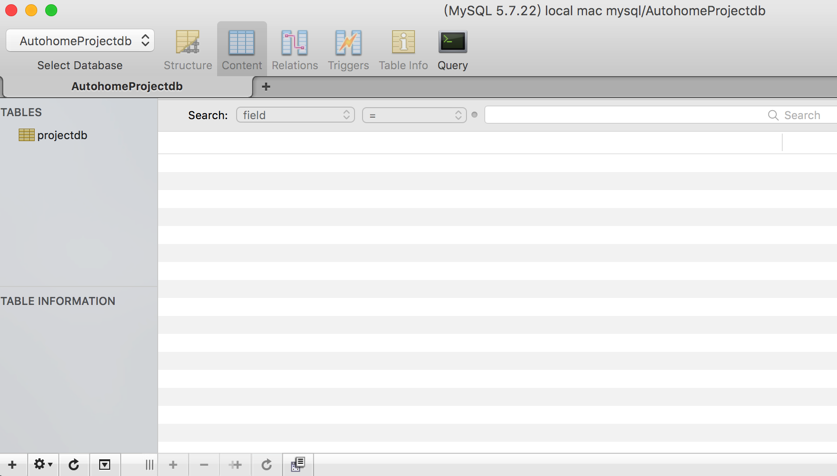Screen dimensions: 837x476
Task: Select the AutohomeProjectdb connection tab
Action: pos(127,86)
